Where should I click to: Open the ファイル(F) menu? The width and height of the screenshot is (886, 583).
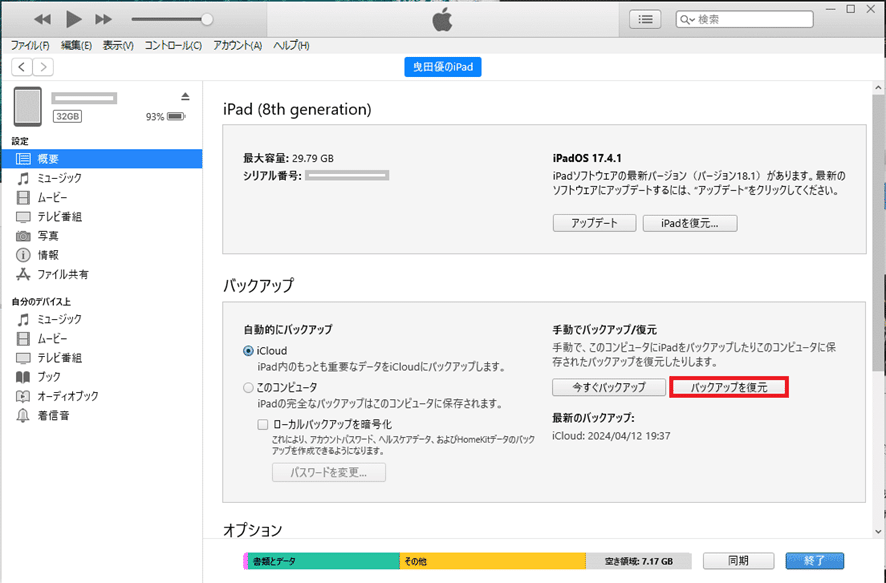click(30, 46)
